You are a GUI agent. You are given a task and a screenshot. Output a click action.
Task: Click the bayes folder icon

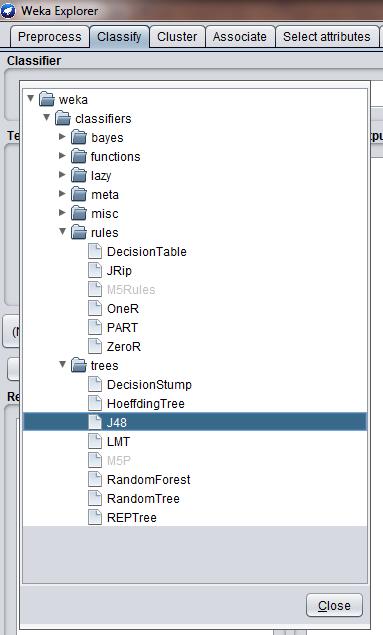click(79, 137)
